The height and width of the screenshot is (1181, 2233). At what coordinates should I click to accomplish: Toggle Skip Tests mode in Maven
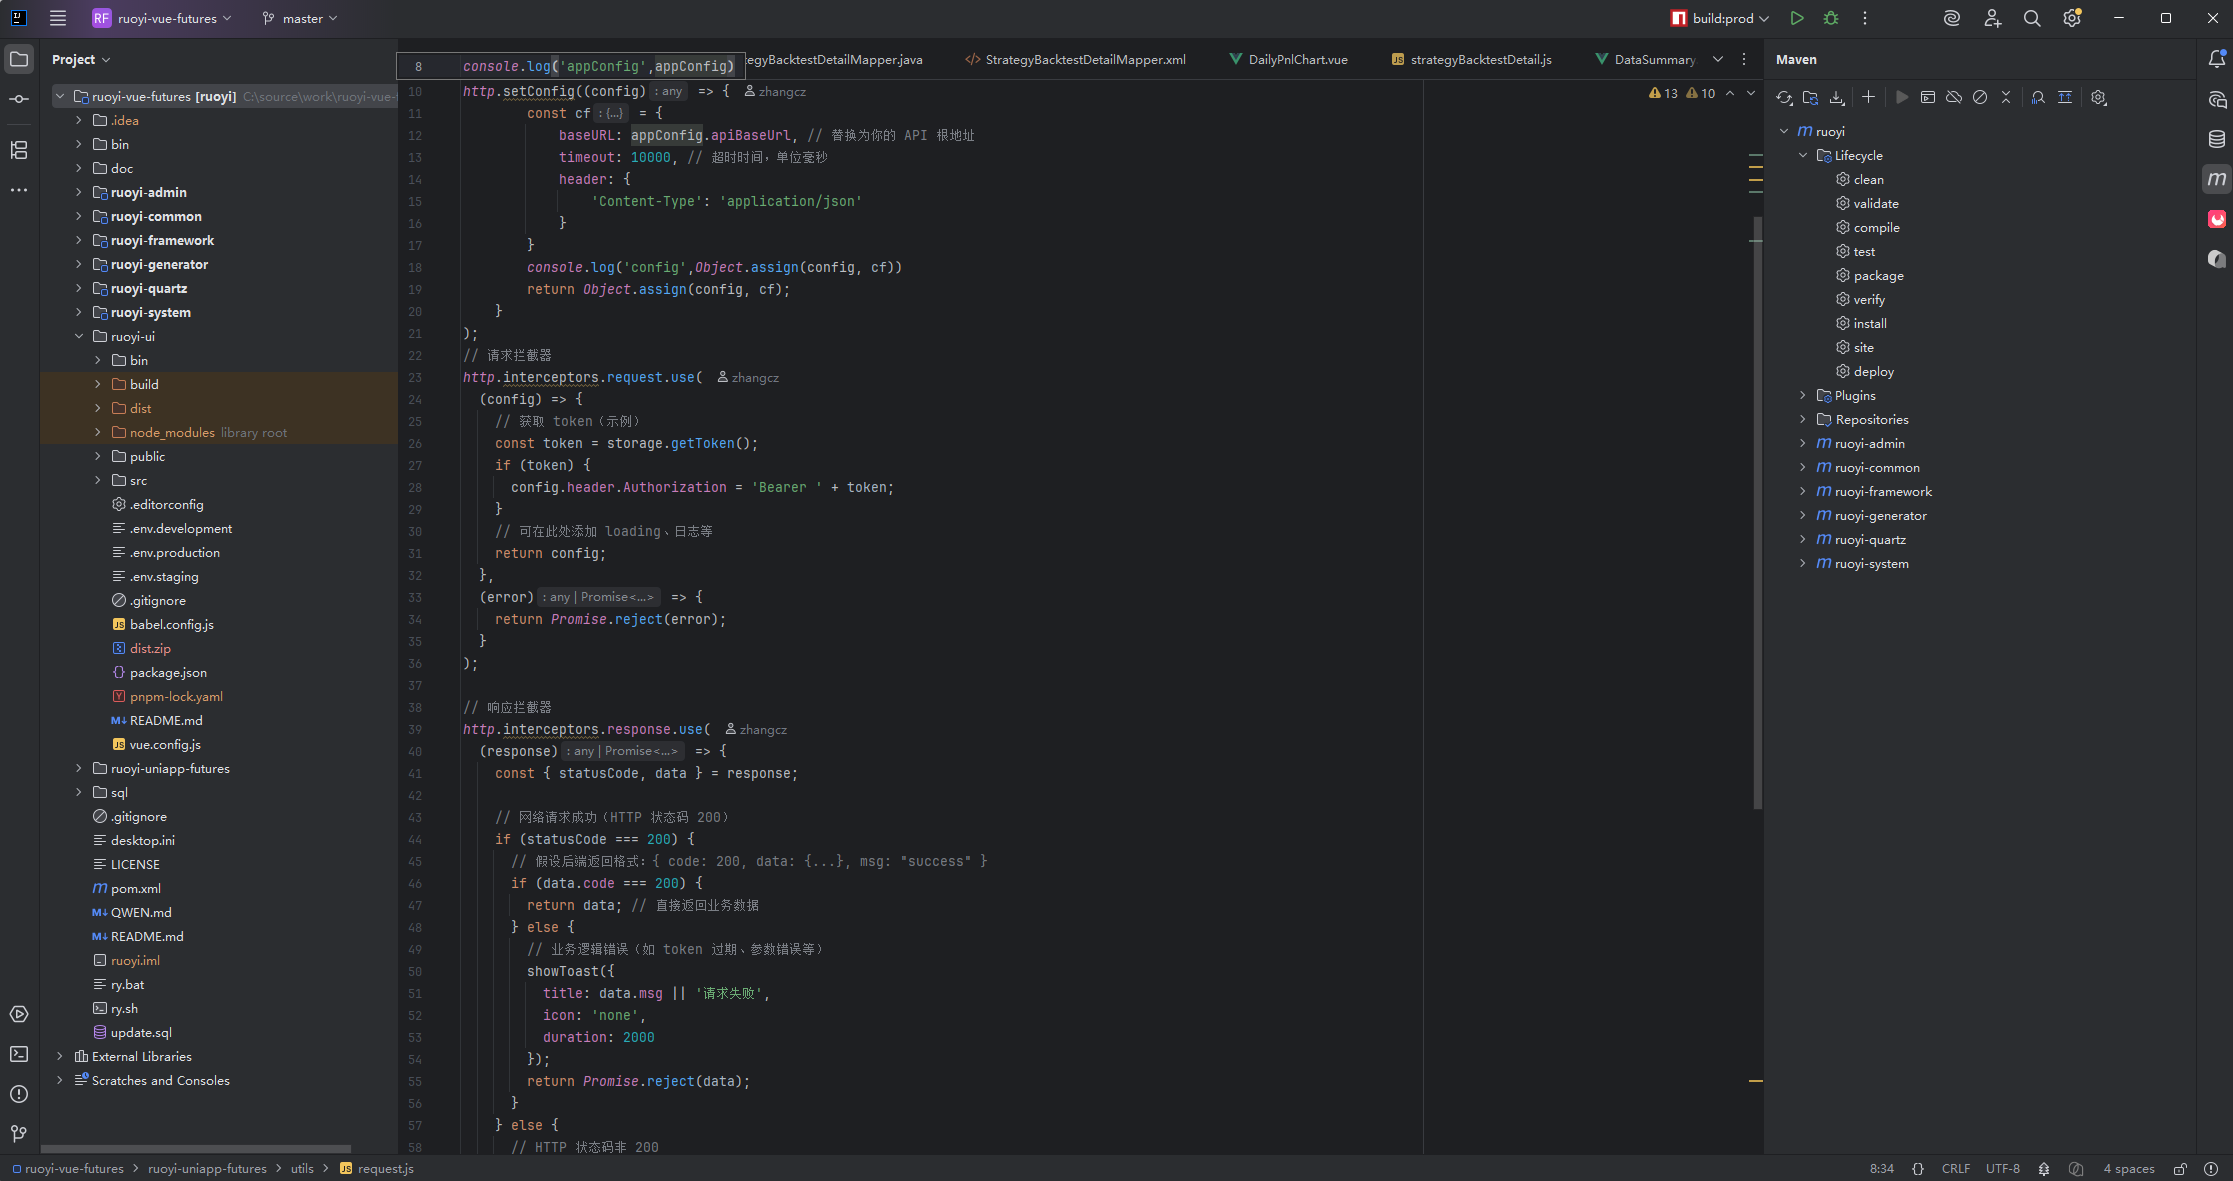click(x=1980, y=98)
